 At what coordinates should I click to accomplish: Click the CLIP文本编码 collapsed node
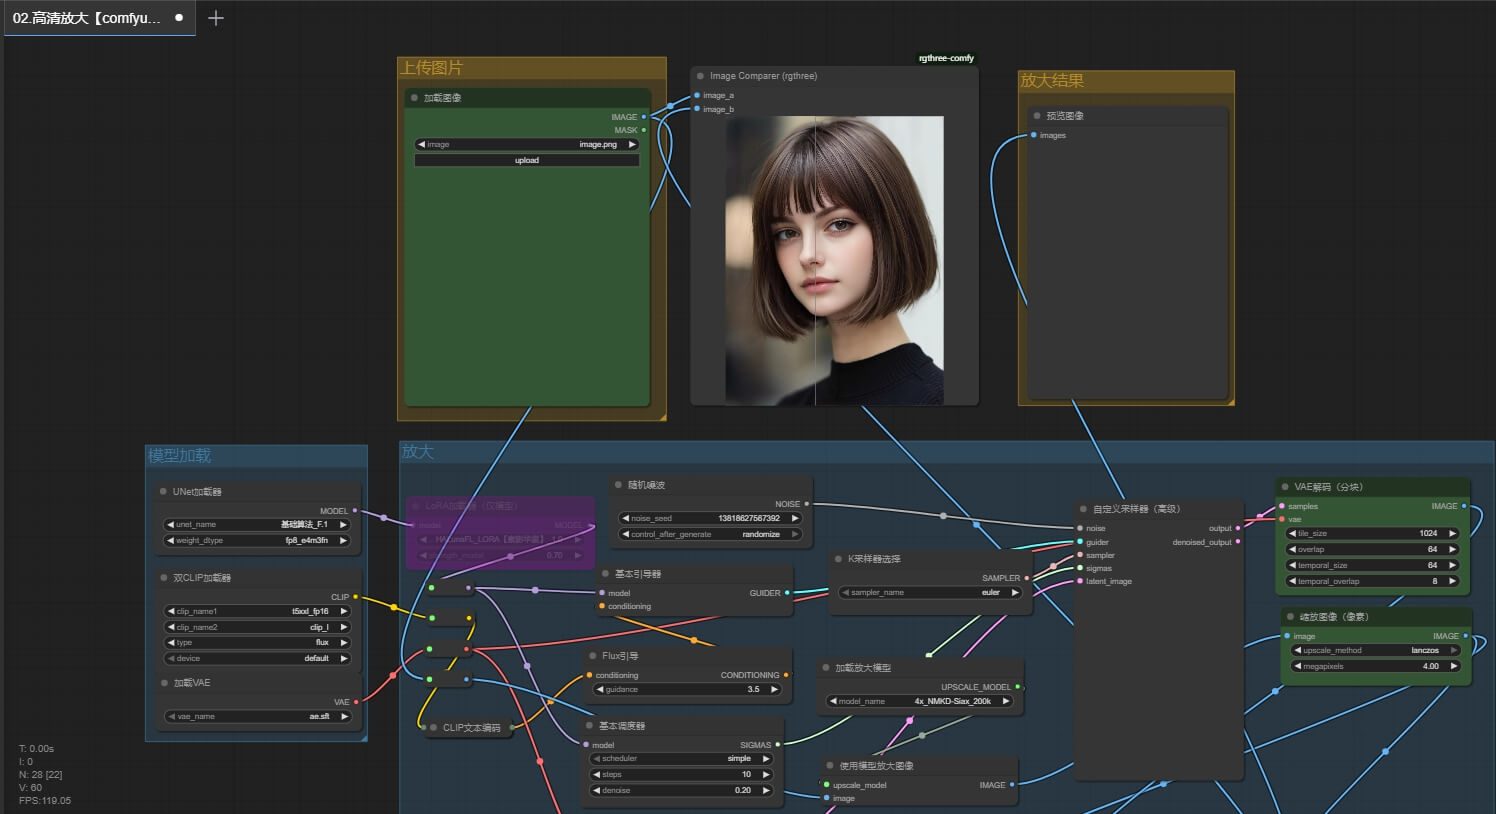coord(471,728)
